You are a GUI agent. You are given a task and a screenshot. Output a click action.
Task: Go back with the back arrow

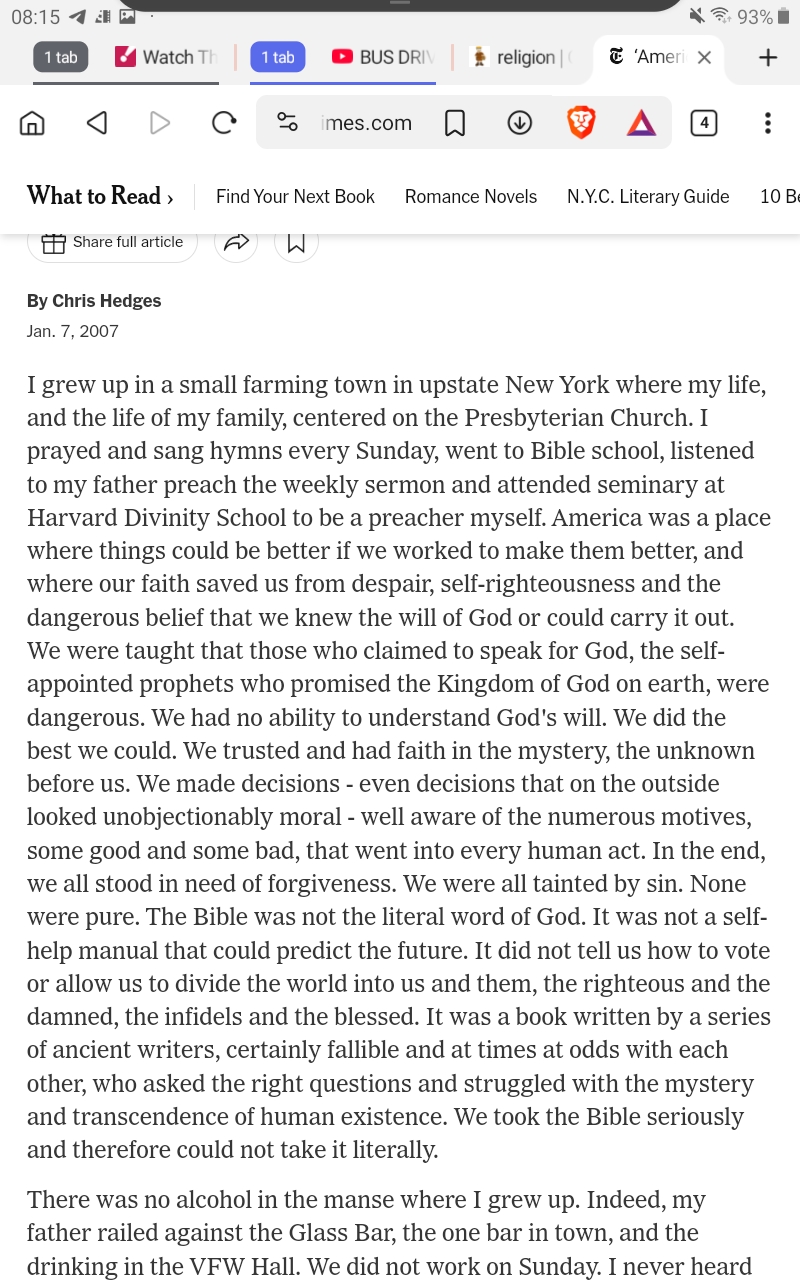96,123
